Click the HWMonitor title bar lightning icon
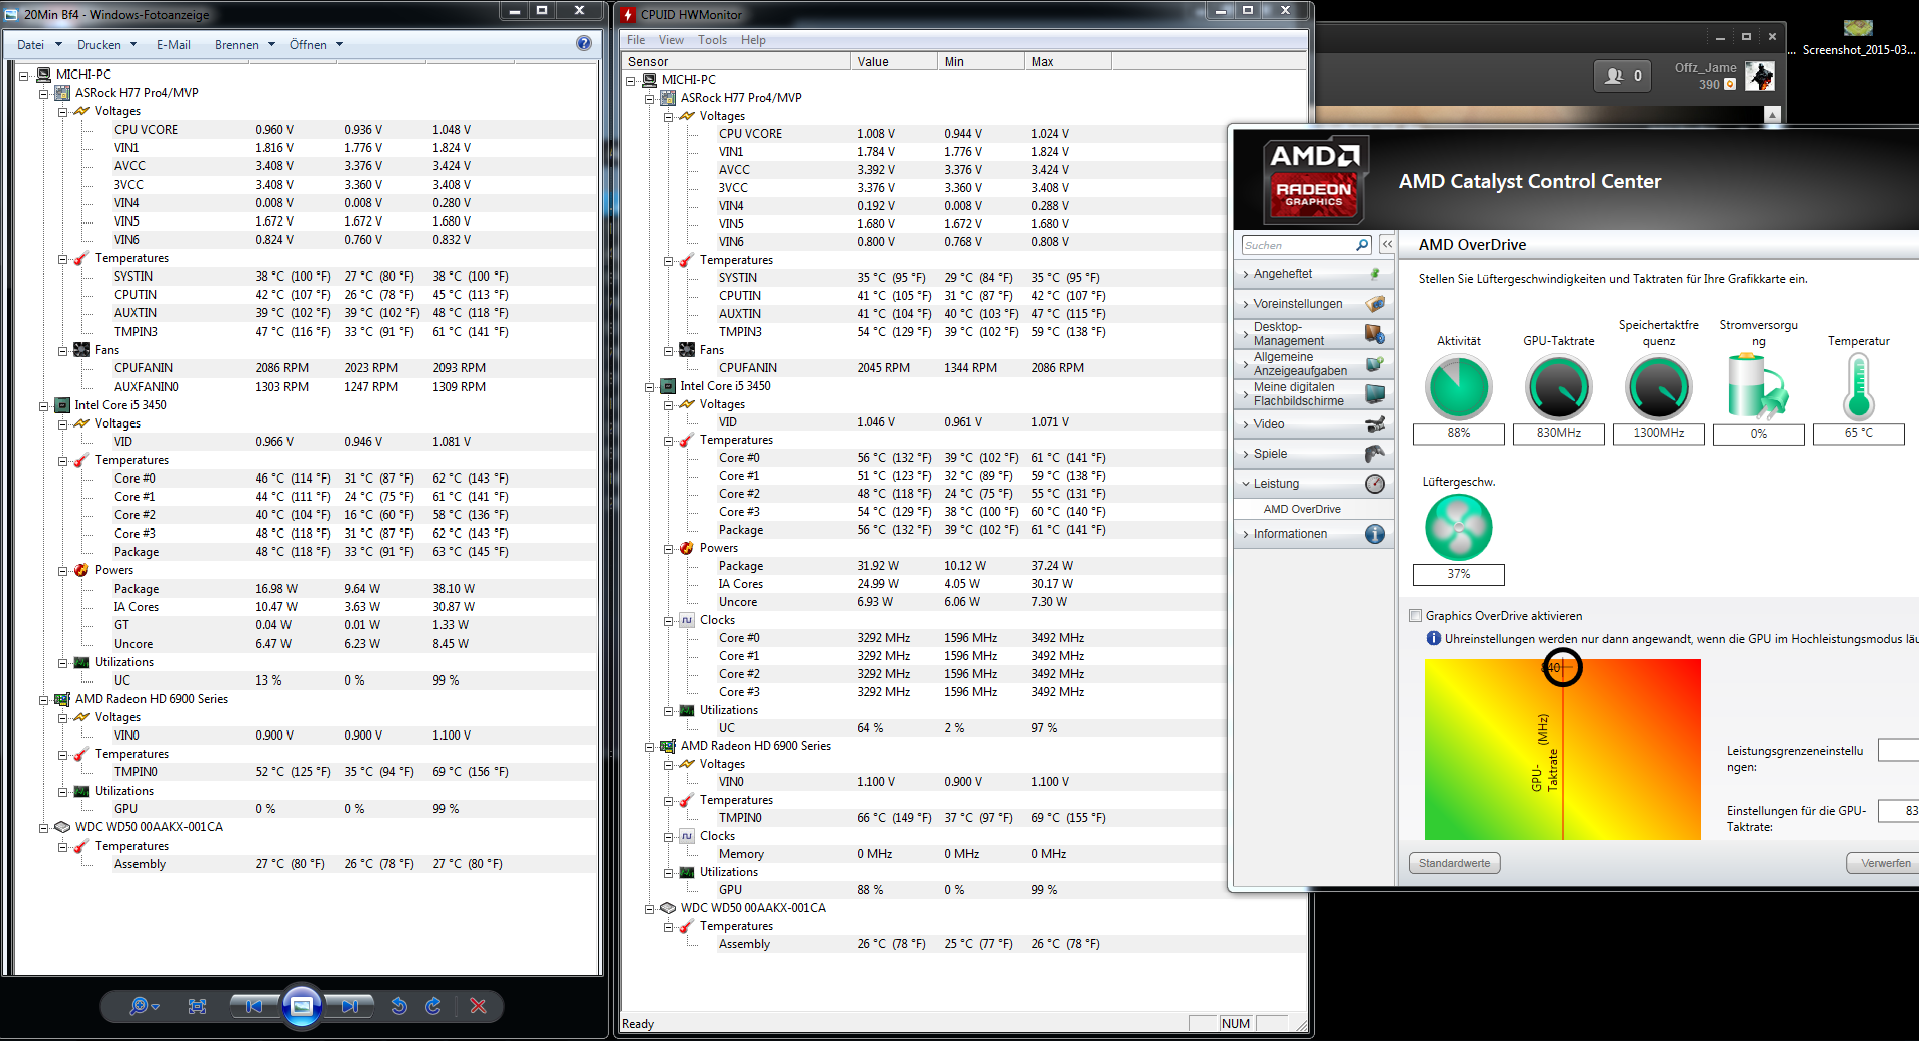1919x1041 pixels. [628, 14]
